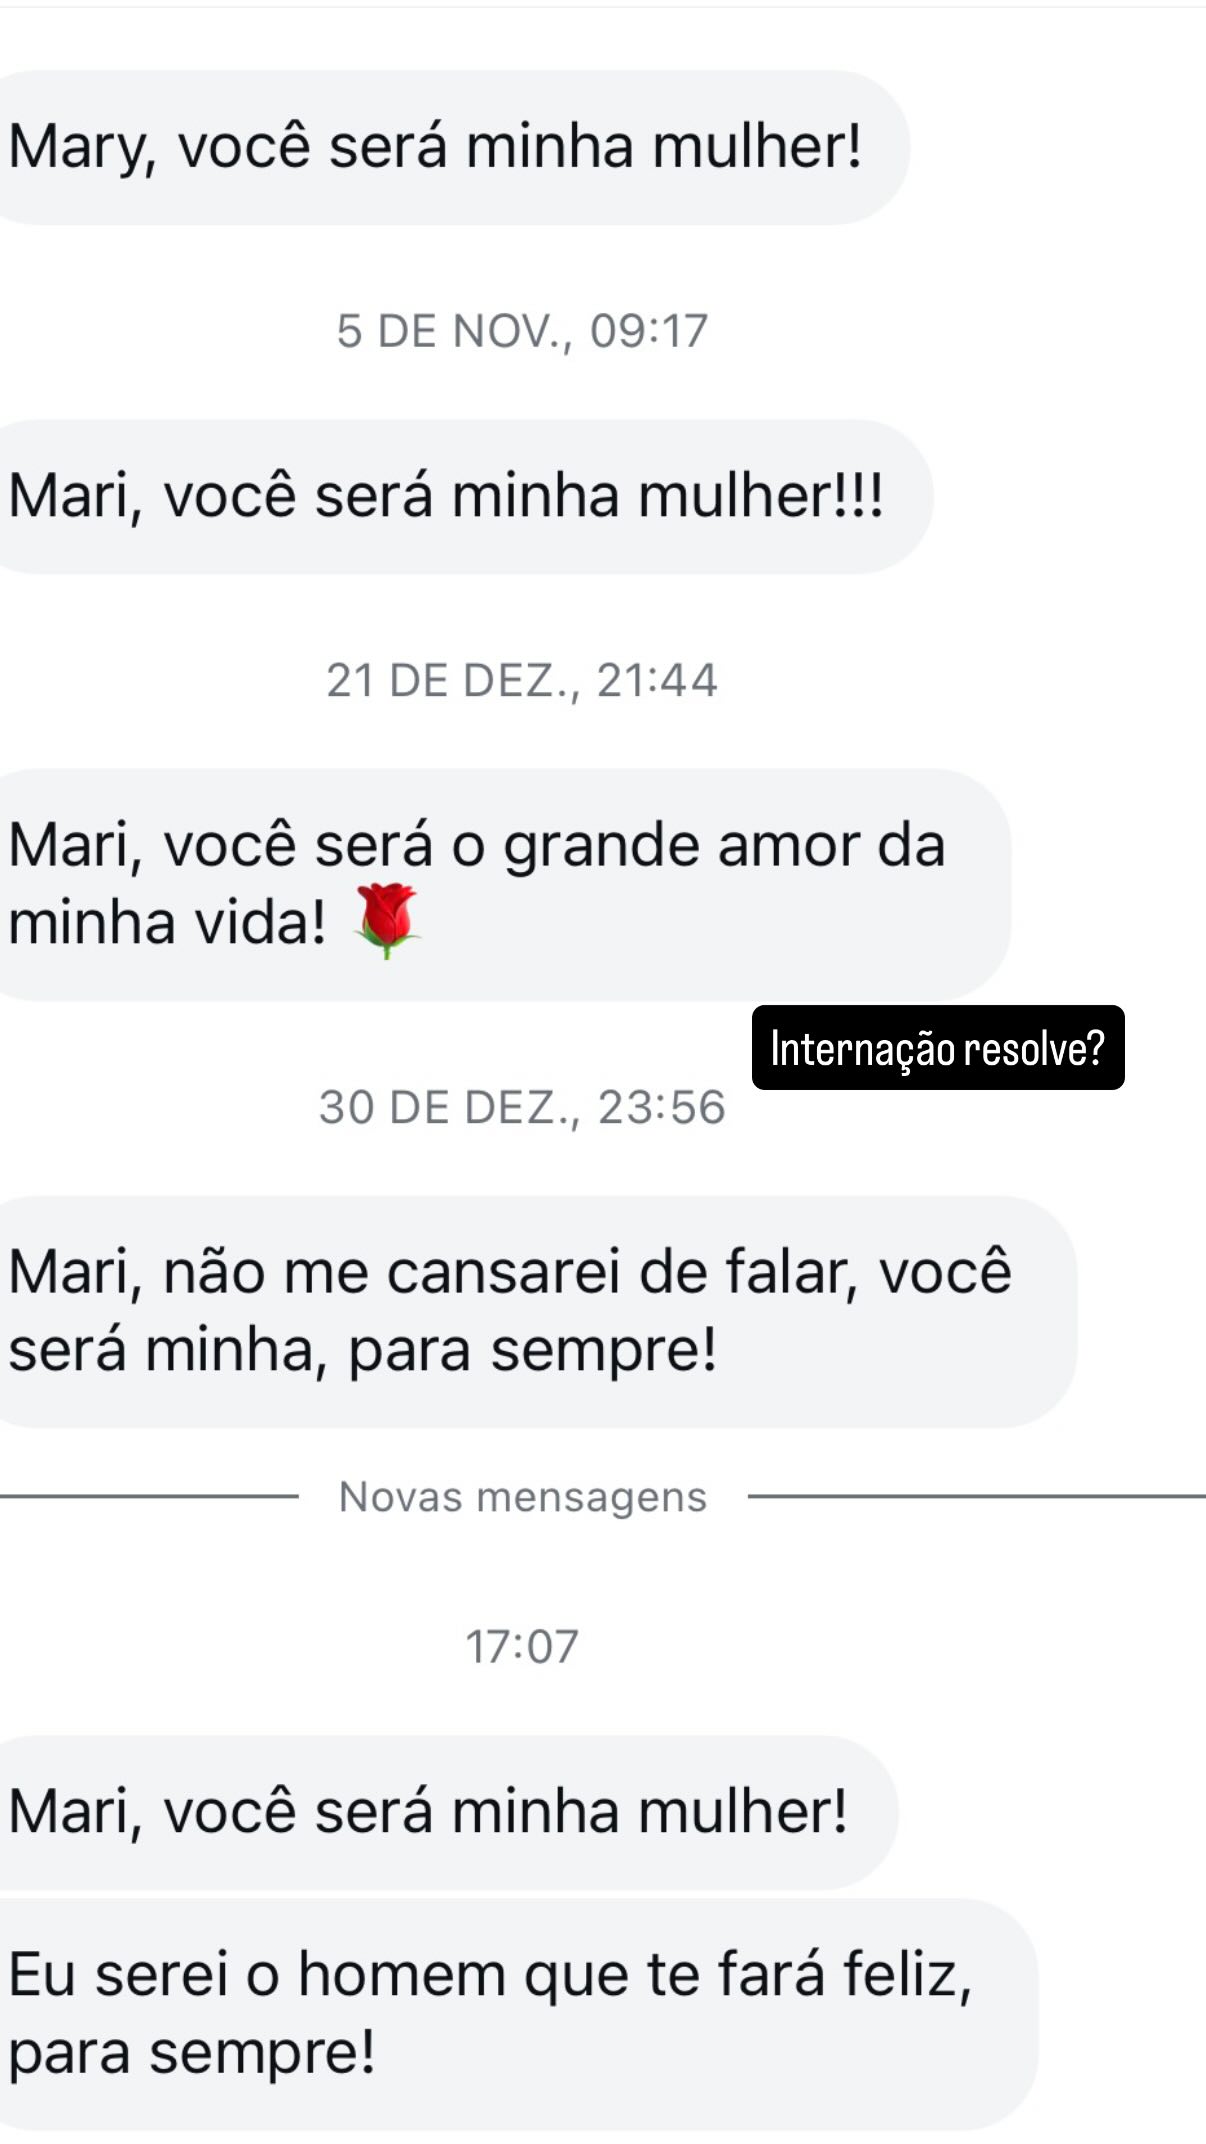1206x2144 pixels.
Task: Tap the "17:07" time label
Action: tap(522, 1646)
